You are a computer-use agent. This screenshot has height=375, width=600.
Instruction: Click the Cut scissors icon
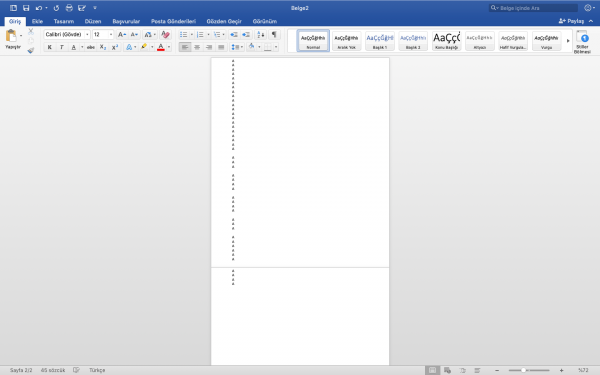click(x=31, y=31)
